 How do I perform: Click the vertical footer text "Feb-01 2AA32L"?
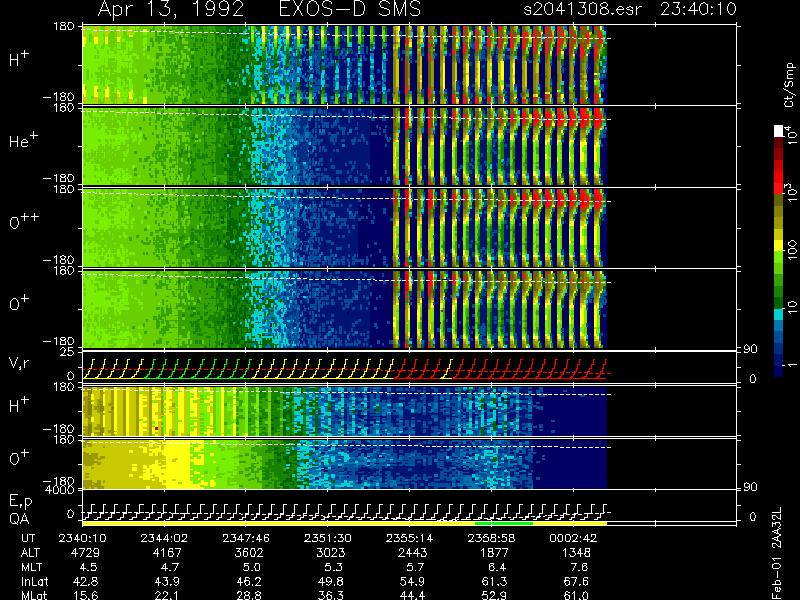coord(777,554)
